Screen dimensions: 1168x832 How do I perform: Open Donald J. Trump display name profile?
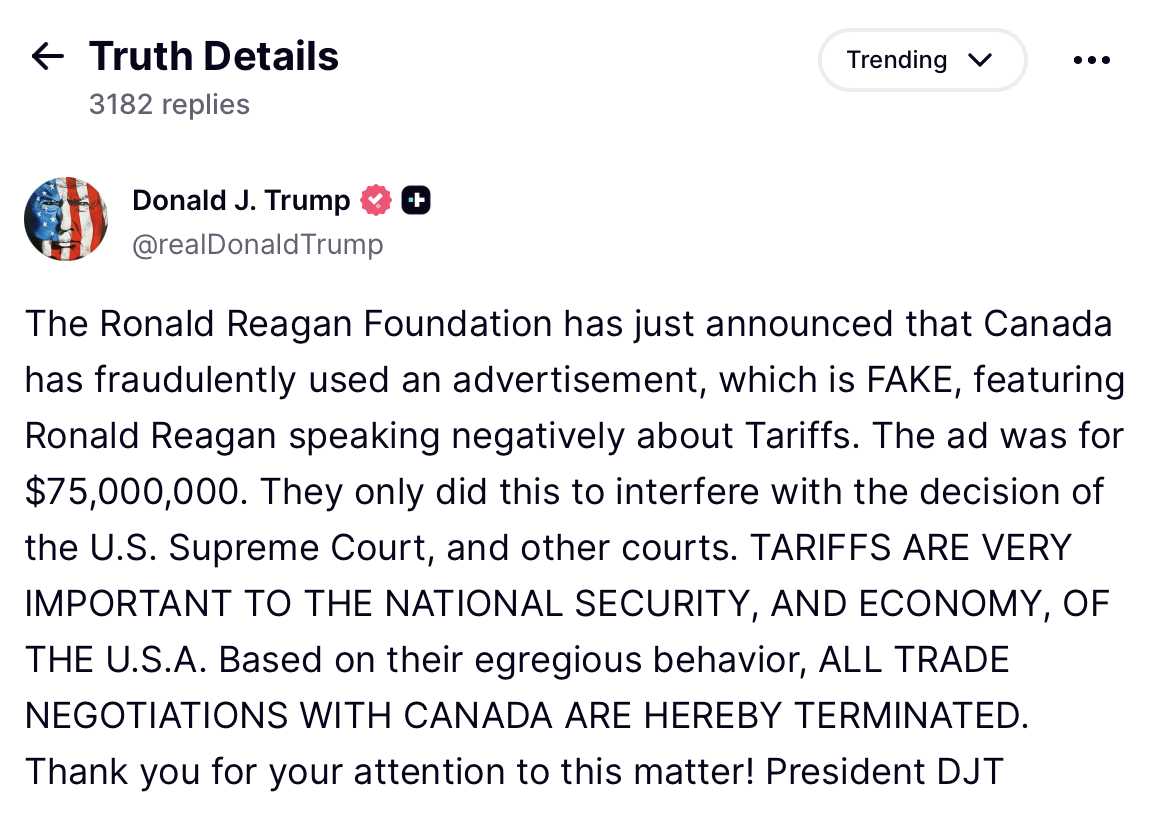coord(241,201)
